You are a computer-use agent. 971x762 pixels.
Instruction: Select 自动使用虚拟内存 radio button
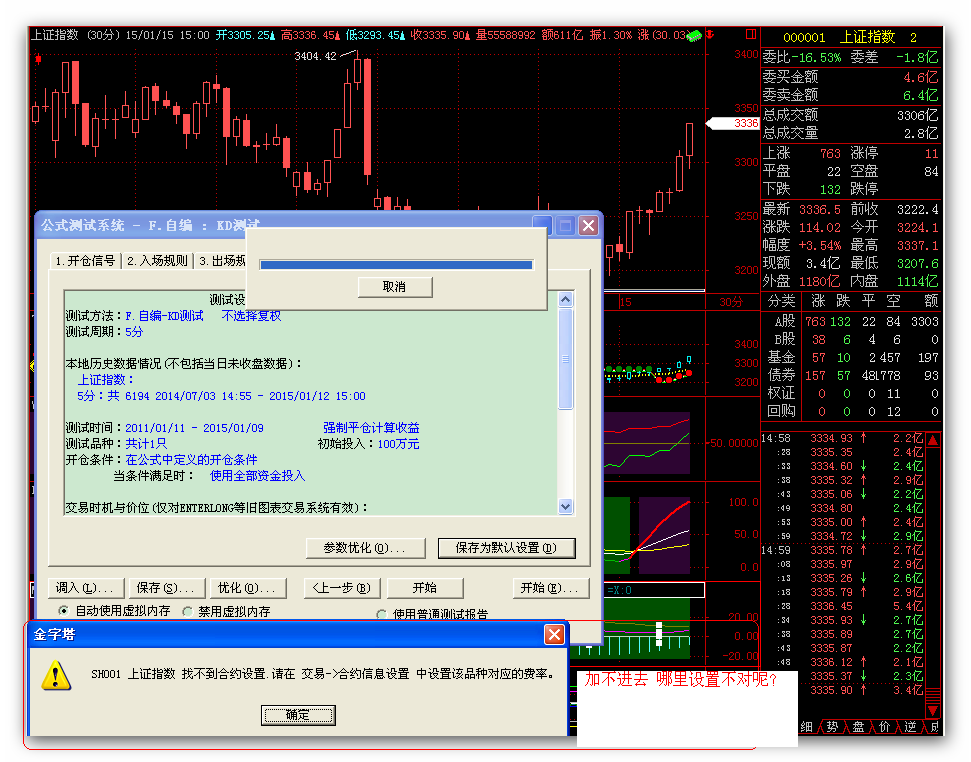pos(64,610)
